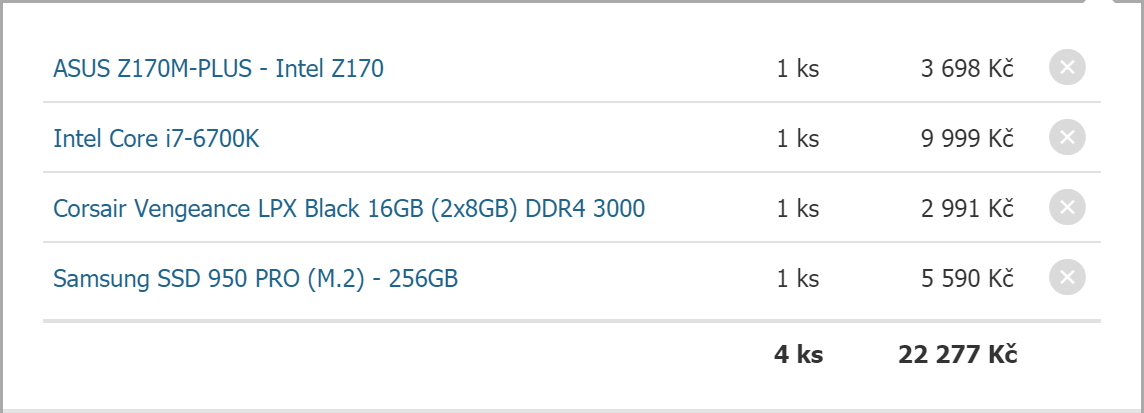Remove ASUS Z170M-PLUS from the cart
Viewport: 1144px width, 413px height.
point(1067,68)
